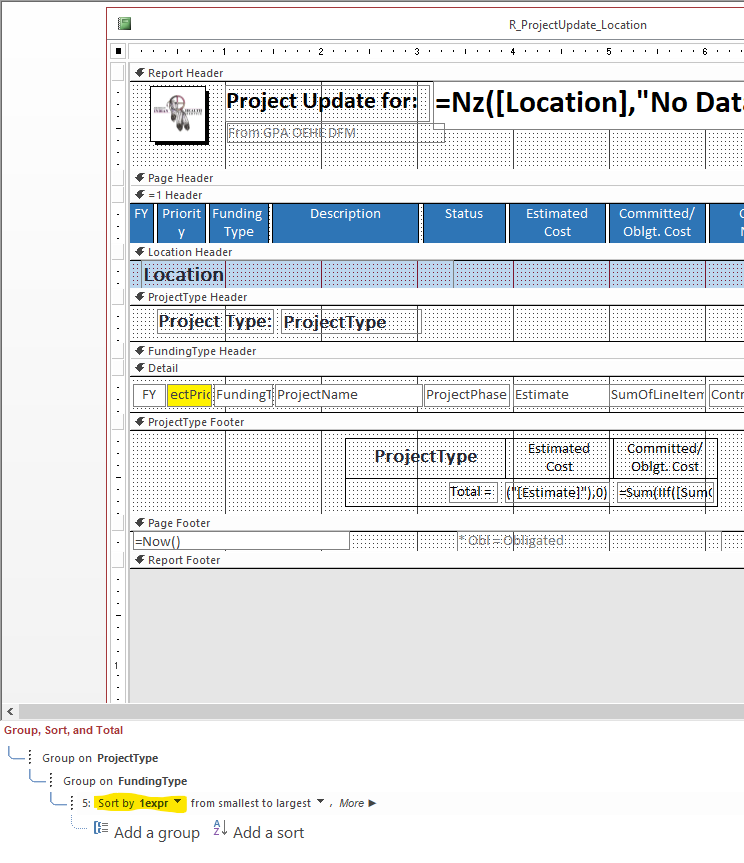Image resolution: width=744 pixels, height=863 pixels.
Task: Select the FY column header label
Action: (x=141, y=223)
